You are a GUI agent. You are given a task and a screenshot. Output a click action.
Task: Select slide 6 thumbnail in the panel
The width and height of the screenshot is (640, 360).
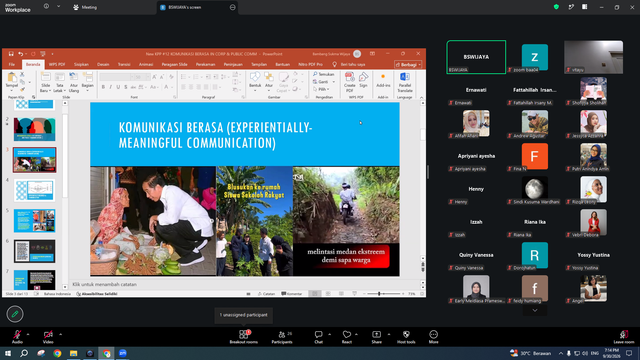(34, 251)
